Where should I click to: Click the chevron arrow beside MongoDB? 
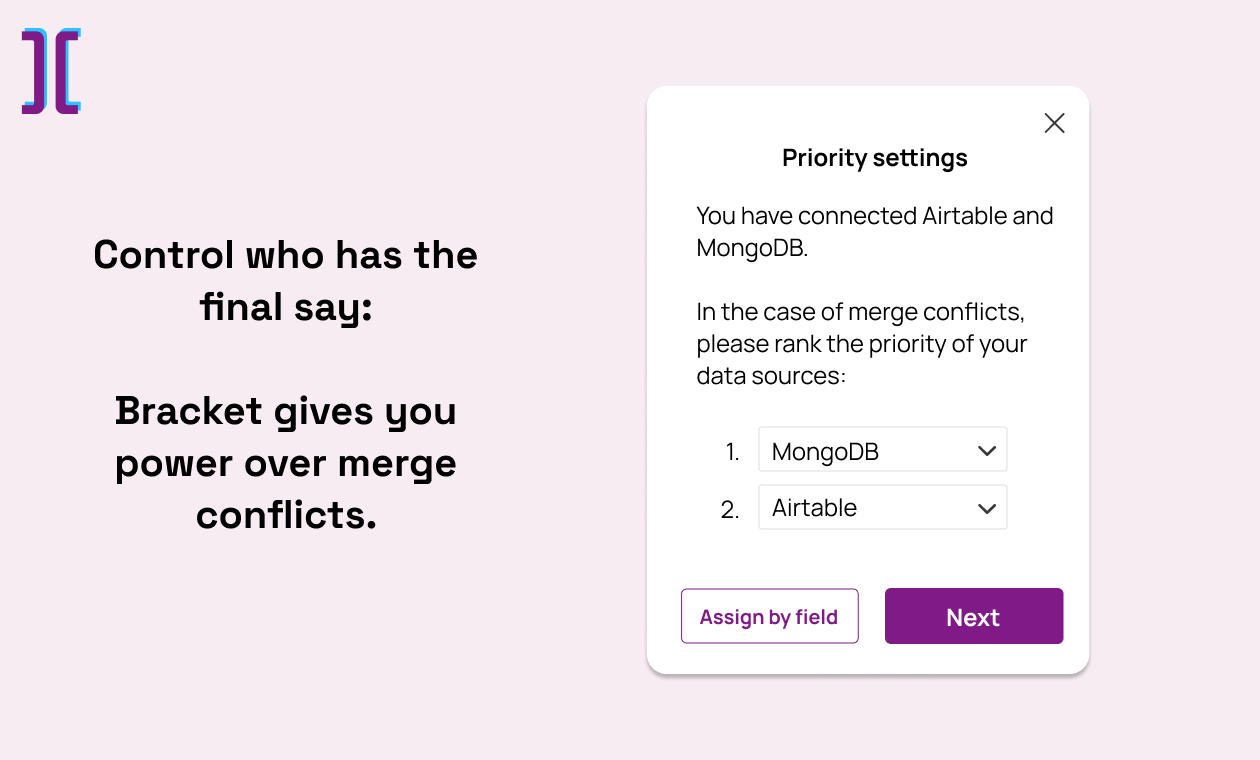coord(987,451)
